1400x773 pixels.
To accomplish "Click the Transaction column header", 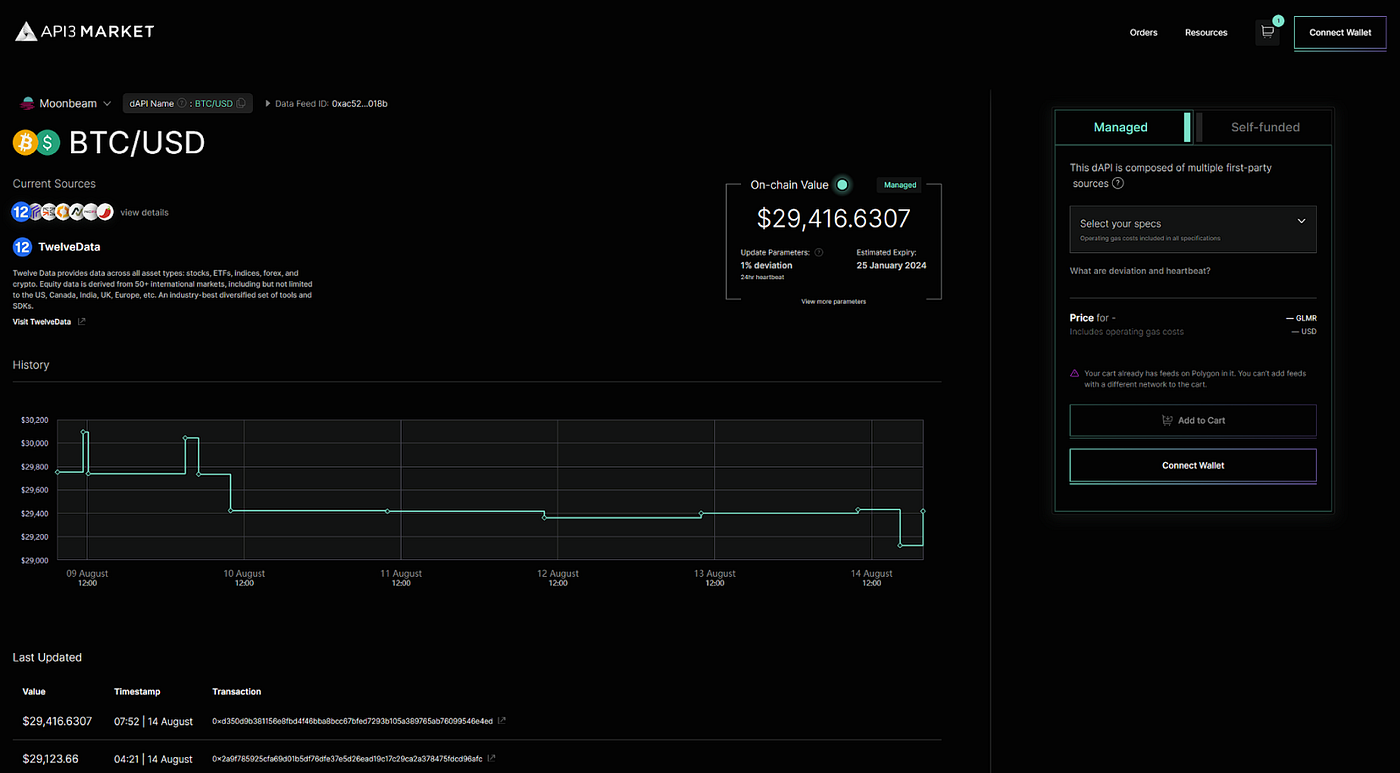I will coord(237,692).
